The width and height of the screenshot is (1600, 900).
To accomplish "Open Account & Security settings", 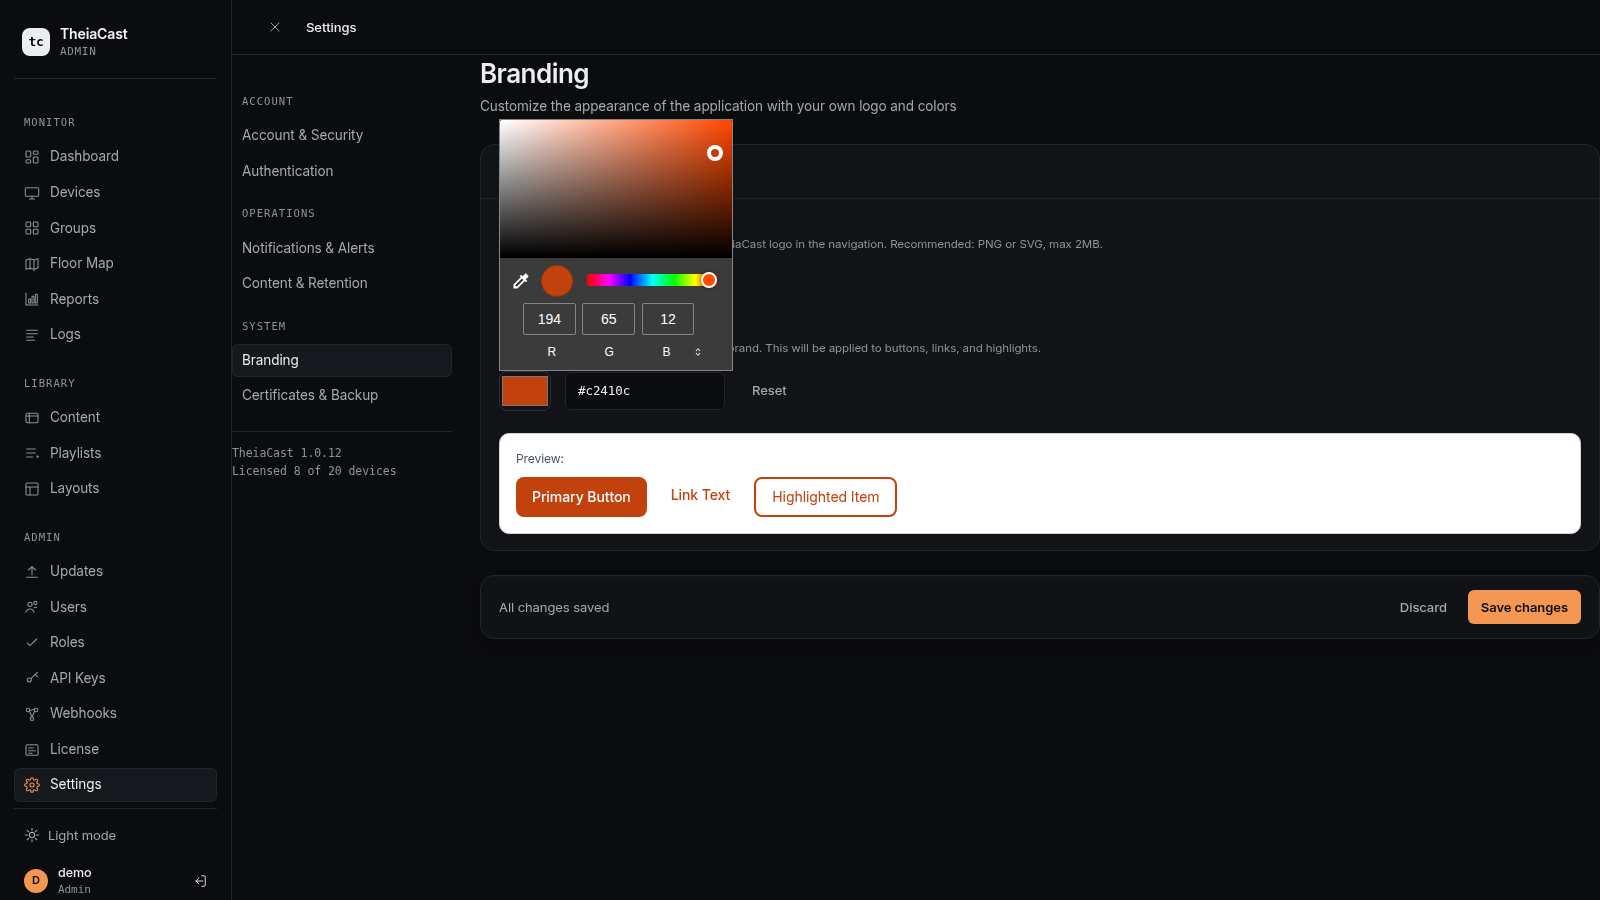I will [342, 135].
